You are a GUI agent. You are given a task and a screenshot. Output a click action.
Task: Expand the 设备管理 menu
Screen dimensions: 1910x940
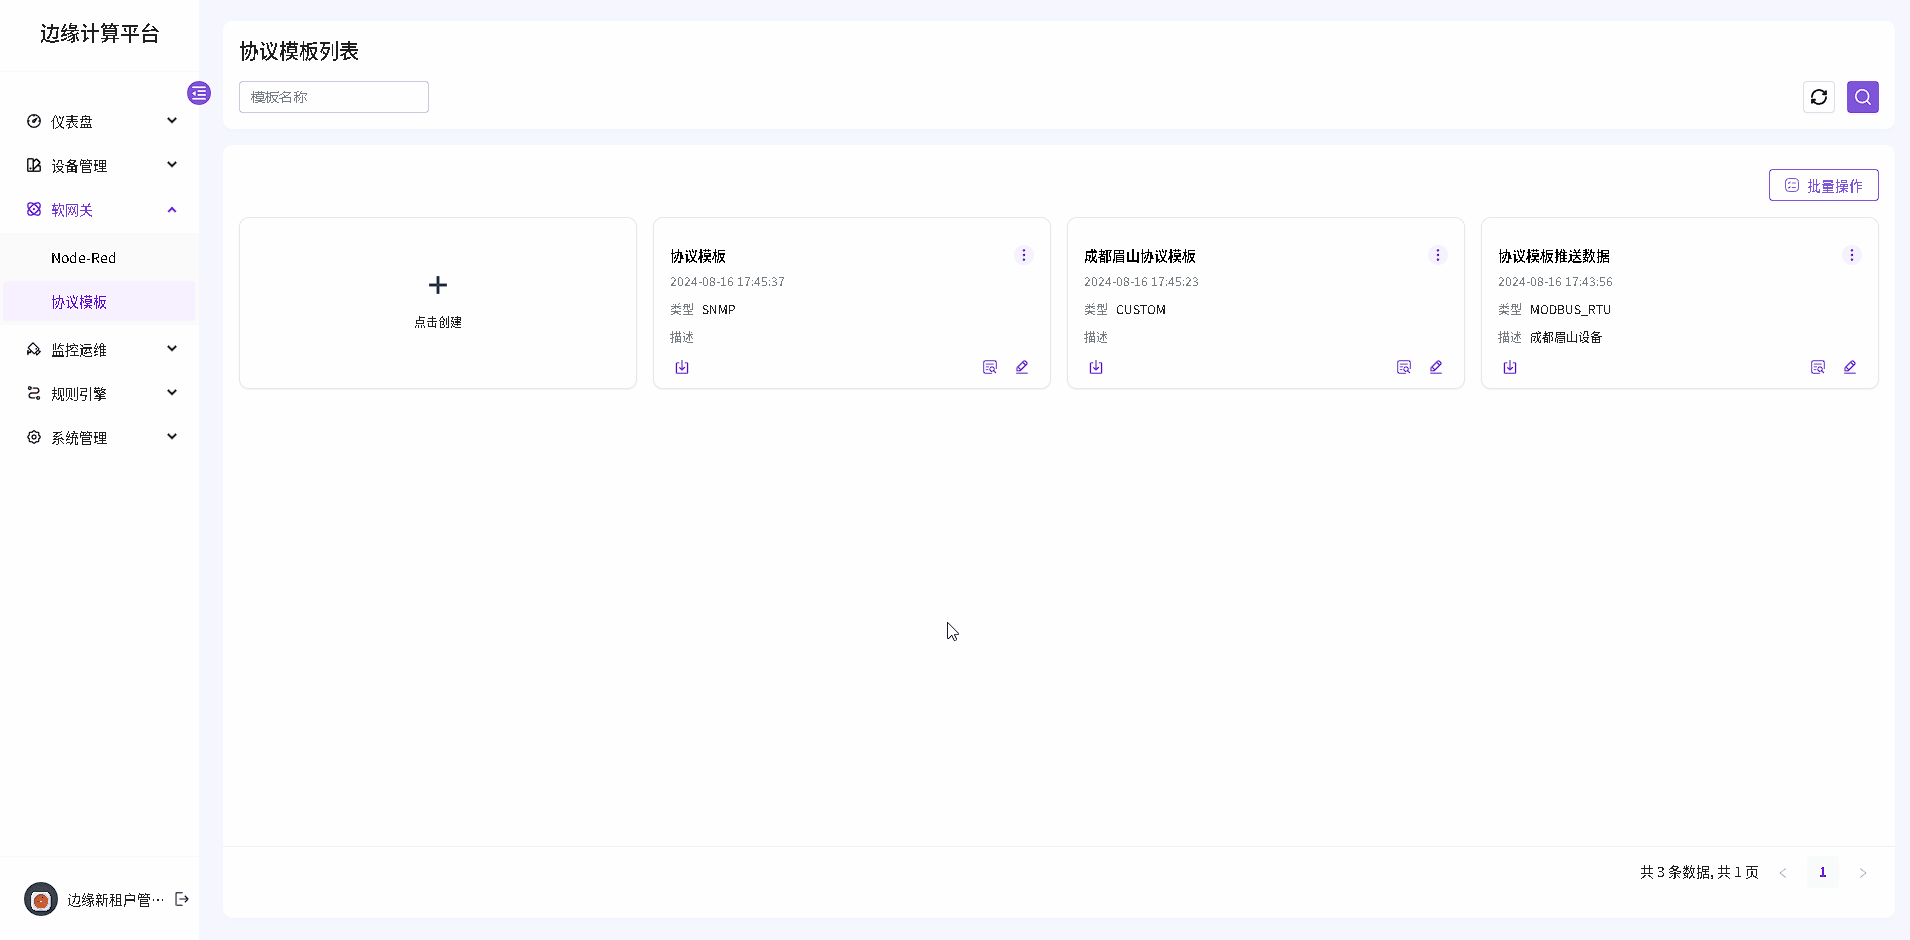point(100,165)
